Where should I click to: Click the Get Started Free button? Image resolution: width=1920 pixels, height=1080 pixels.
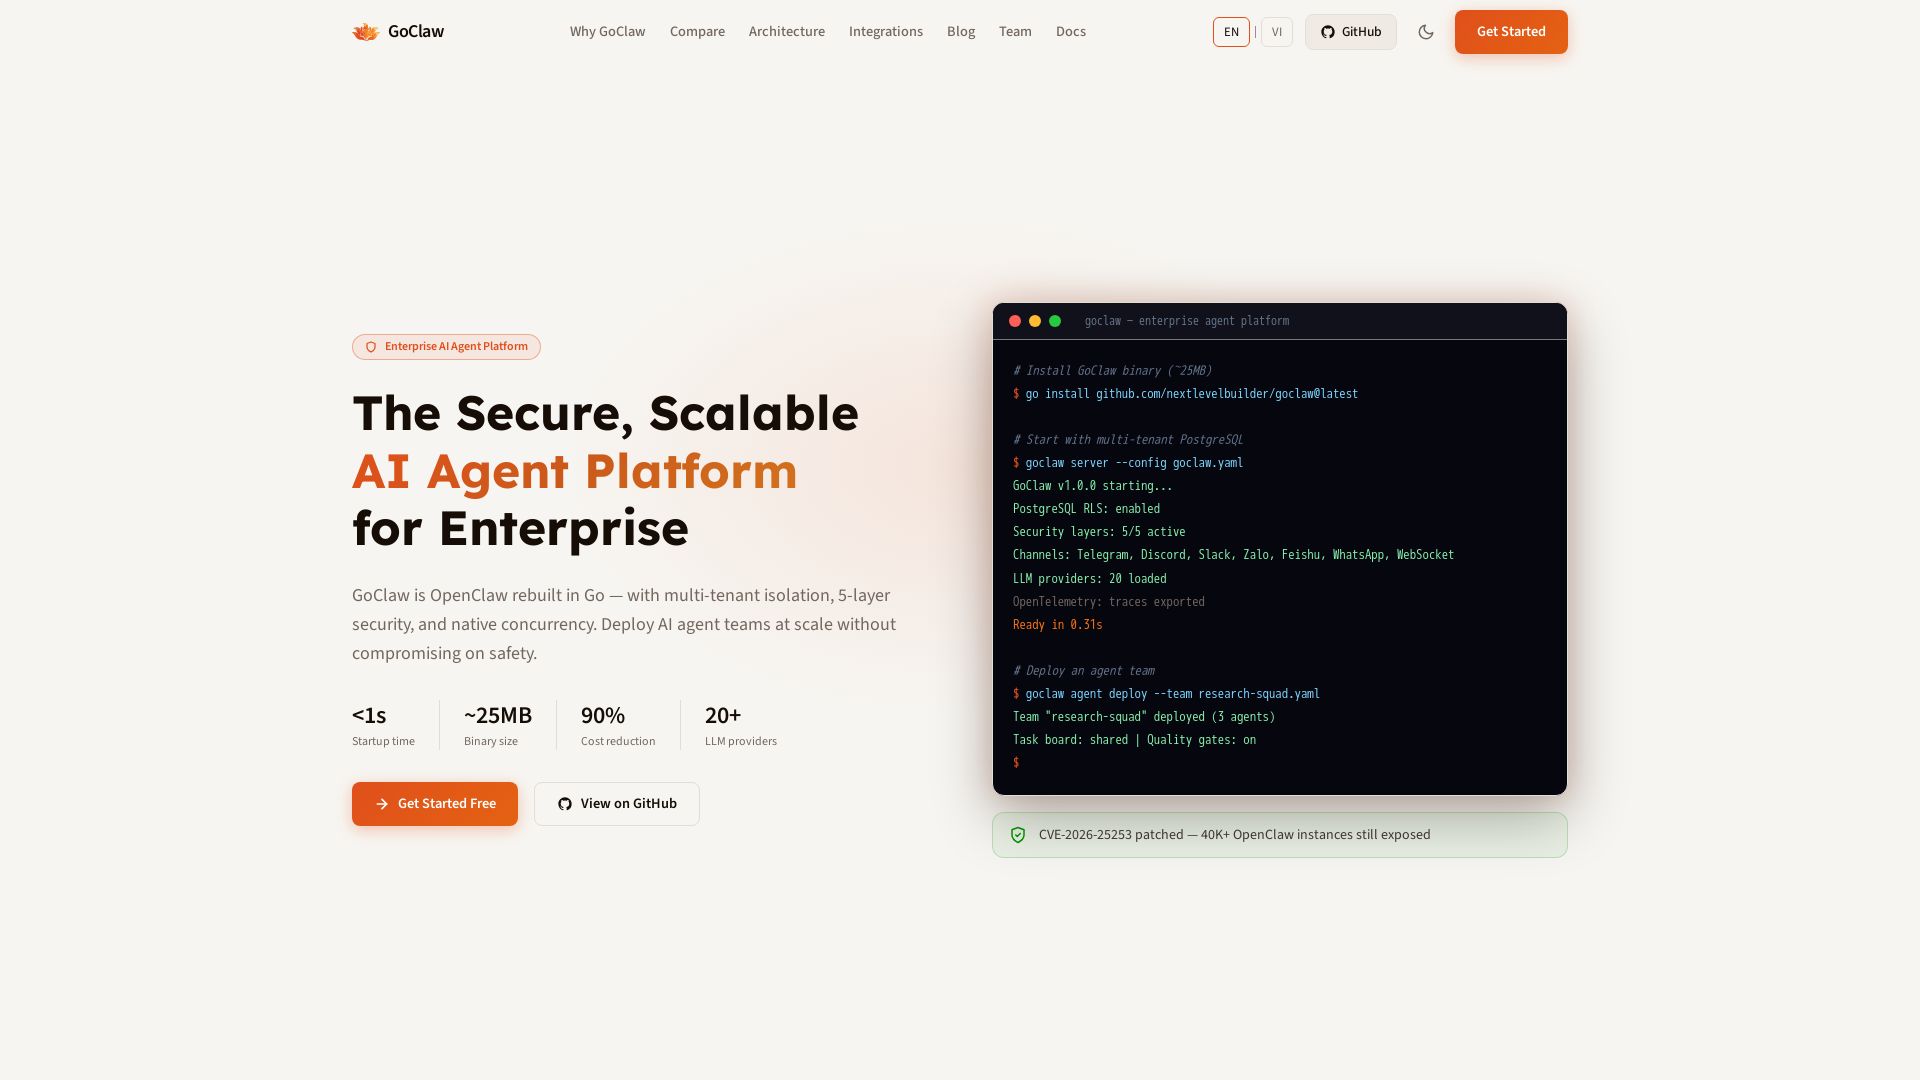[x=435, y=804]
